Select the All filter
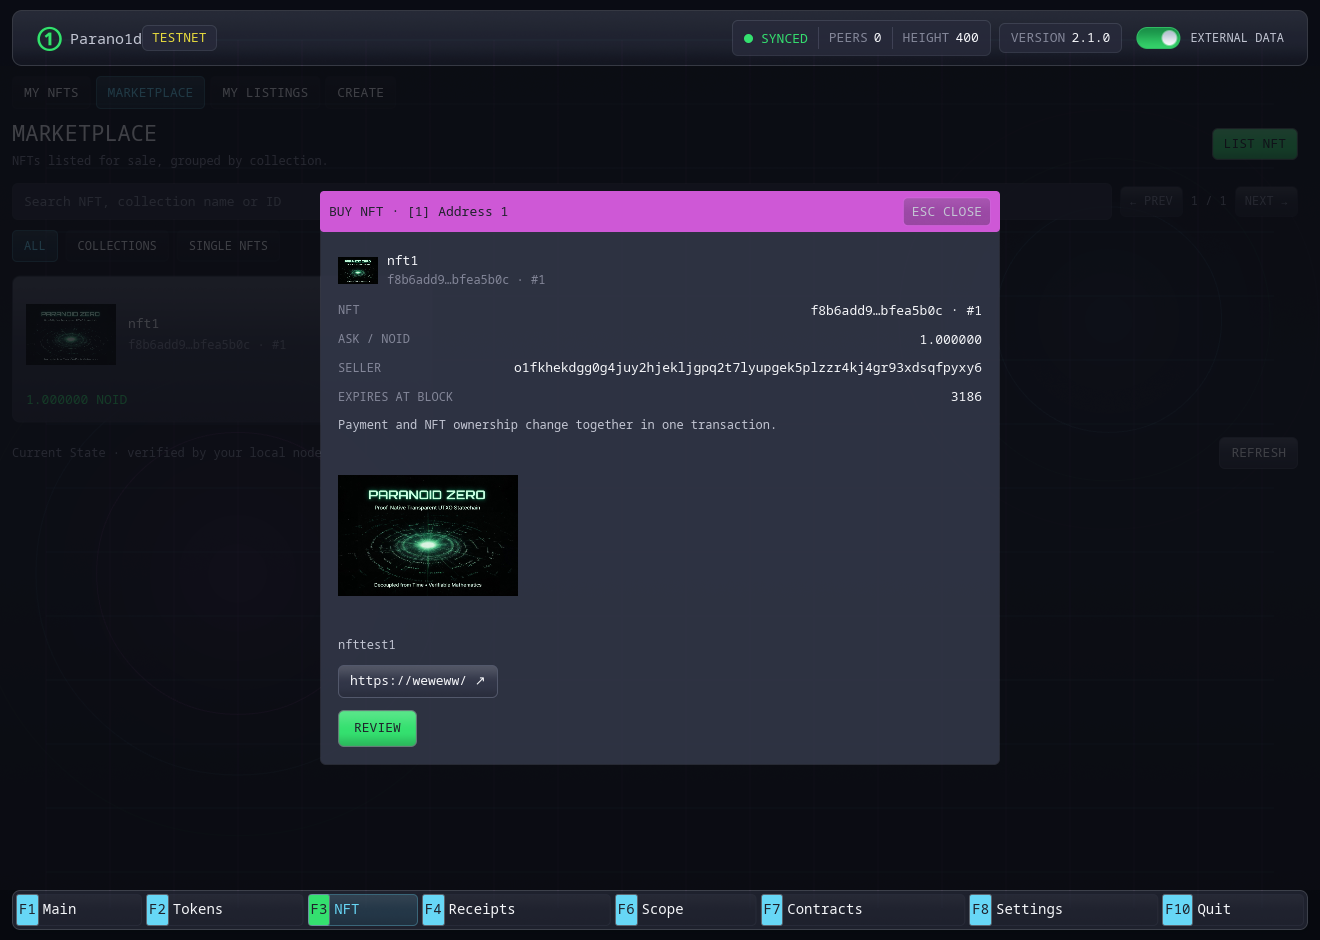Viewport: 1320px width, 940px height. 35,246
